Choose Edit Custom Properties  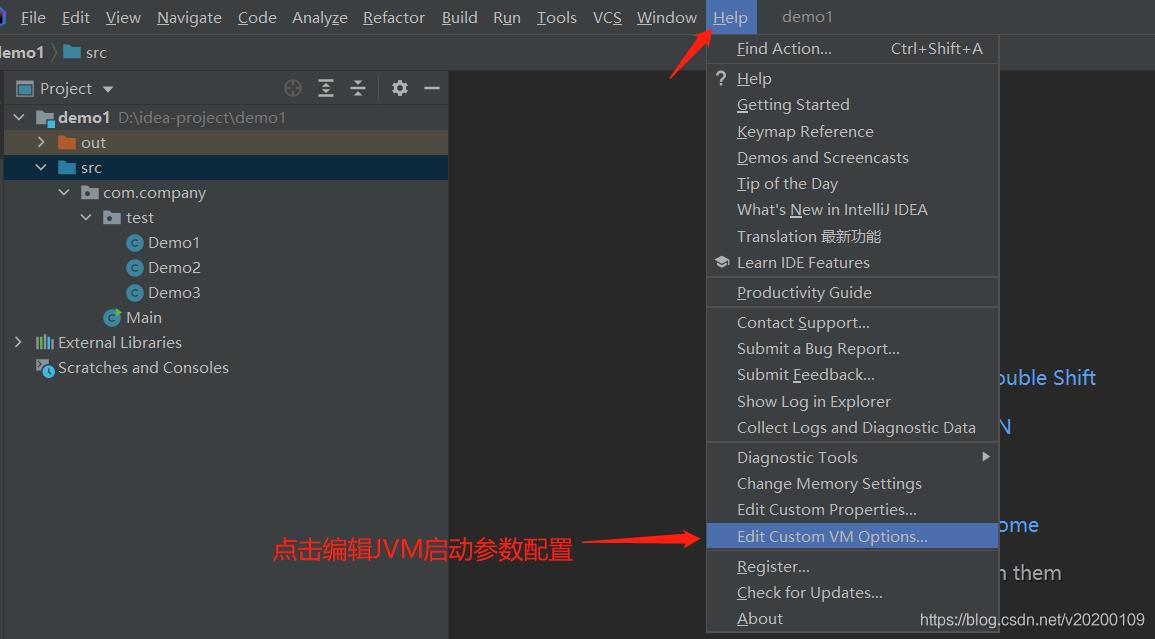tap(852, 509)
